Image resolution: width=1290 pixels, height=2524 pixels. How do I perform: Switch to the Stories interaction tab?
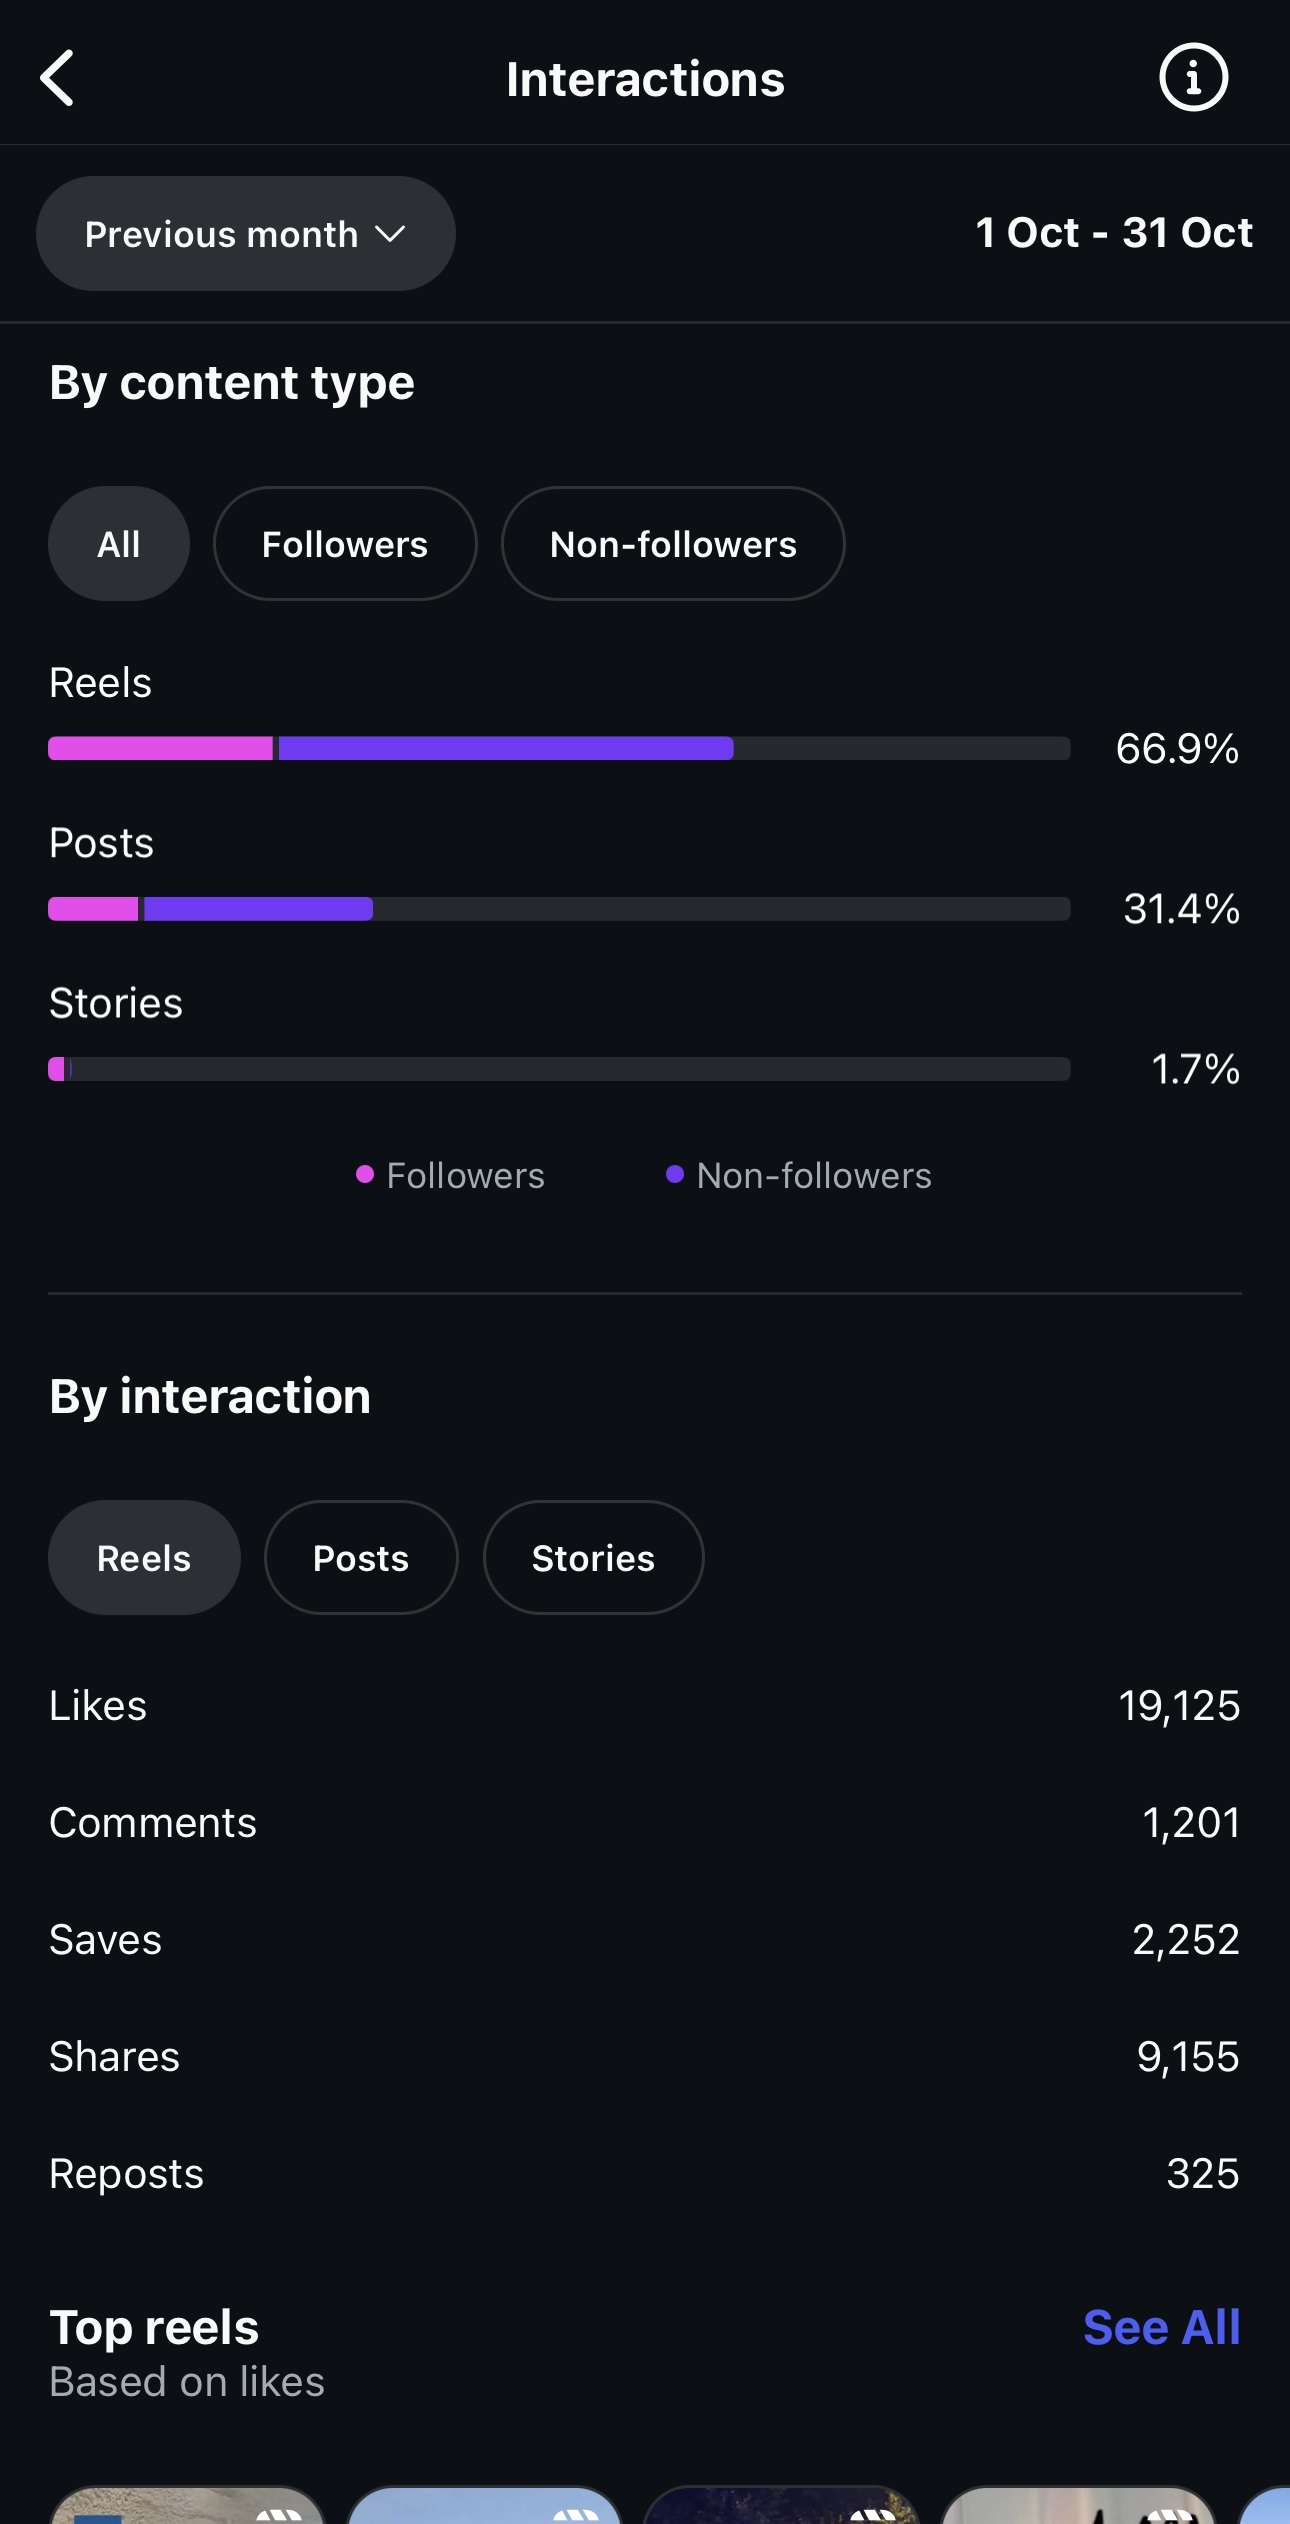point(593,1558)
